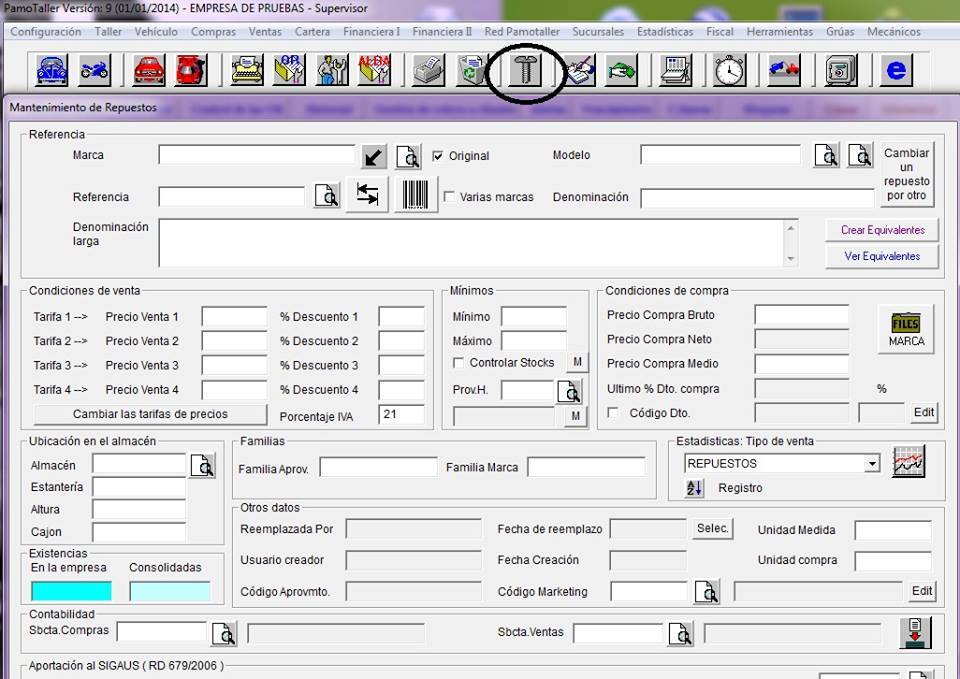Open the FILES MARCA button
Image resolution: width=960 pixels, height=679 pixels.
tap(906, 329)
